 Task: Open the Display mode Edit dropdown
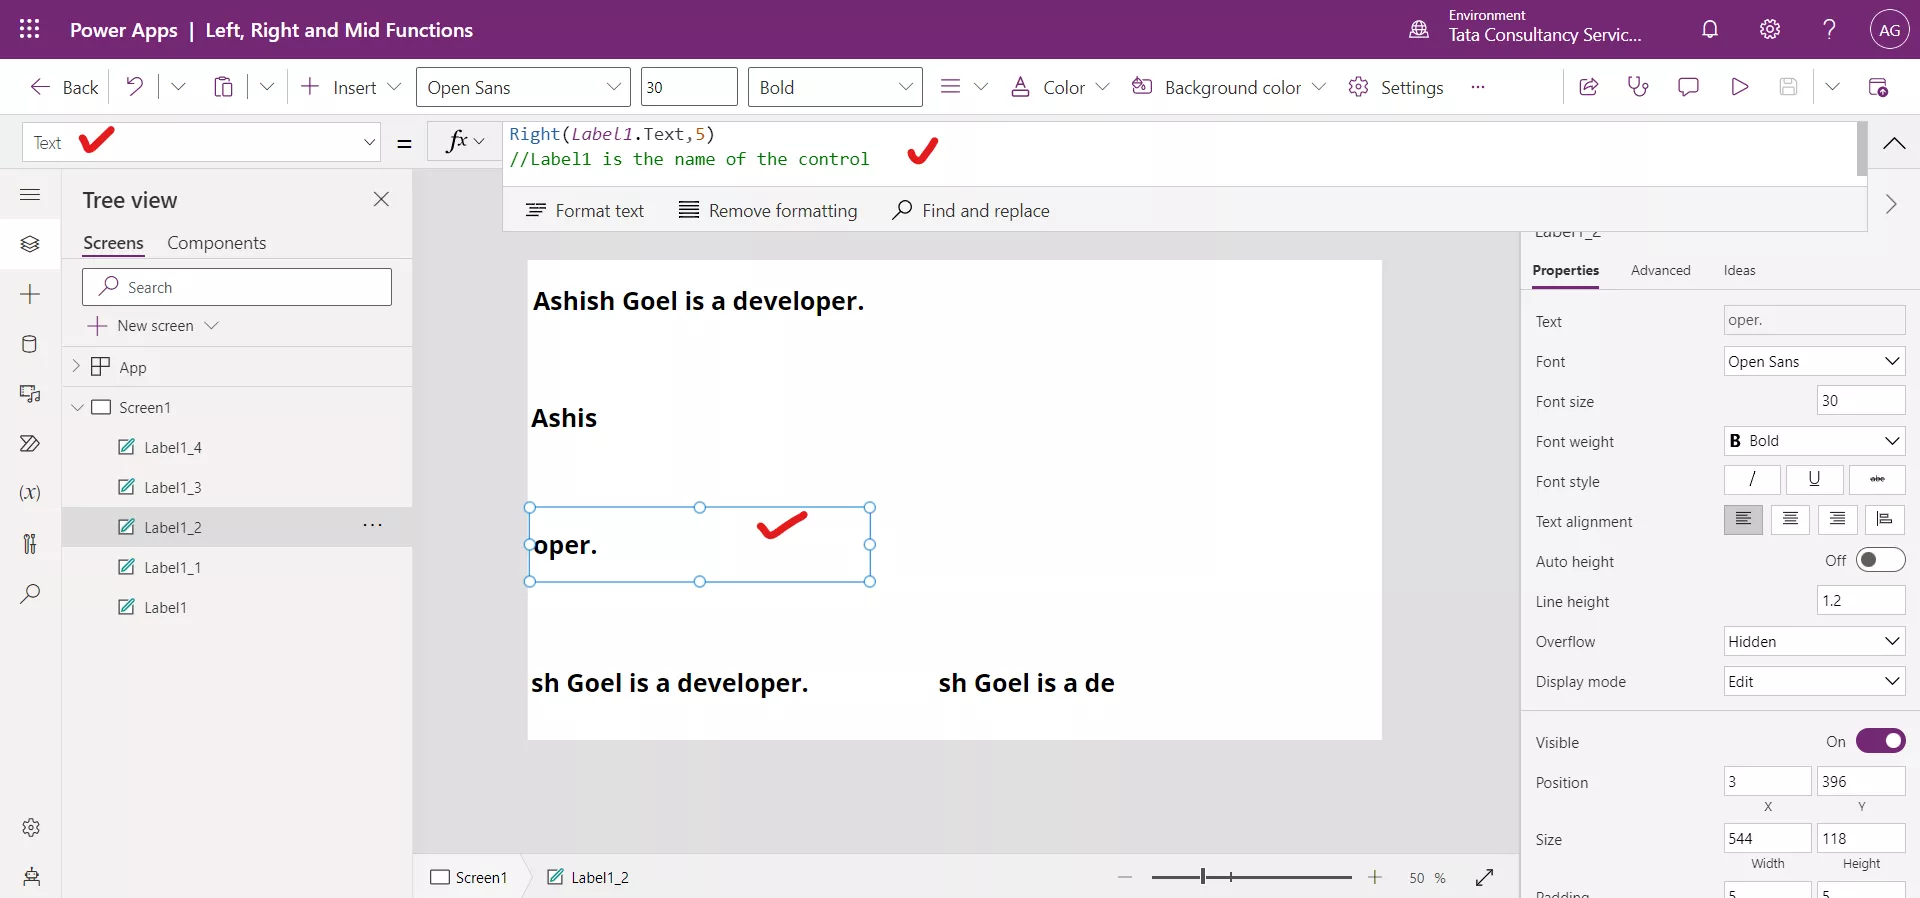tap(1814, 681)
